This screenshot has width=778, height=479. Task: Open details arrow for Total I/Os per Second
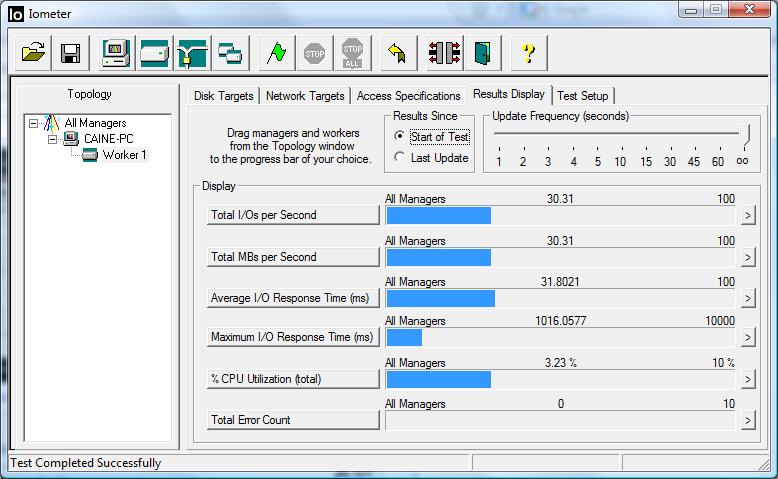[748, 215]
